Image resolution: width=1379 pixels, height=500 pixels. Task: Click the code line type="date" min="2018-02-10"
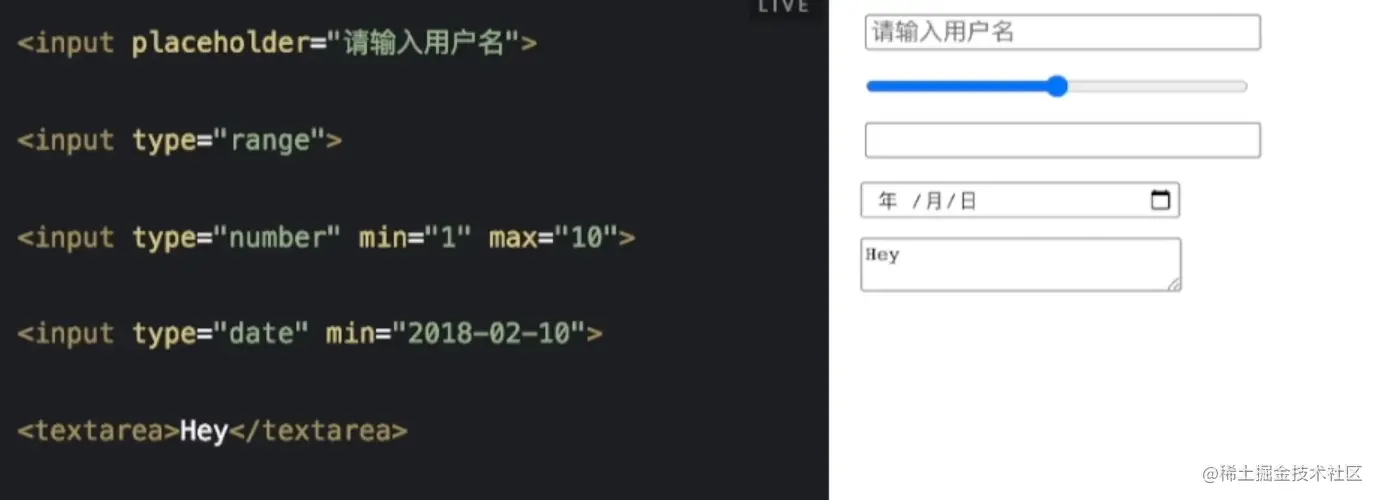coord(310,333)
